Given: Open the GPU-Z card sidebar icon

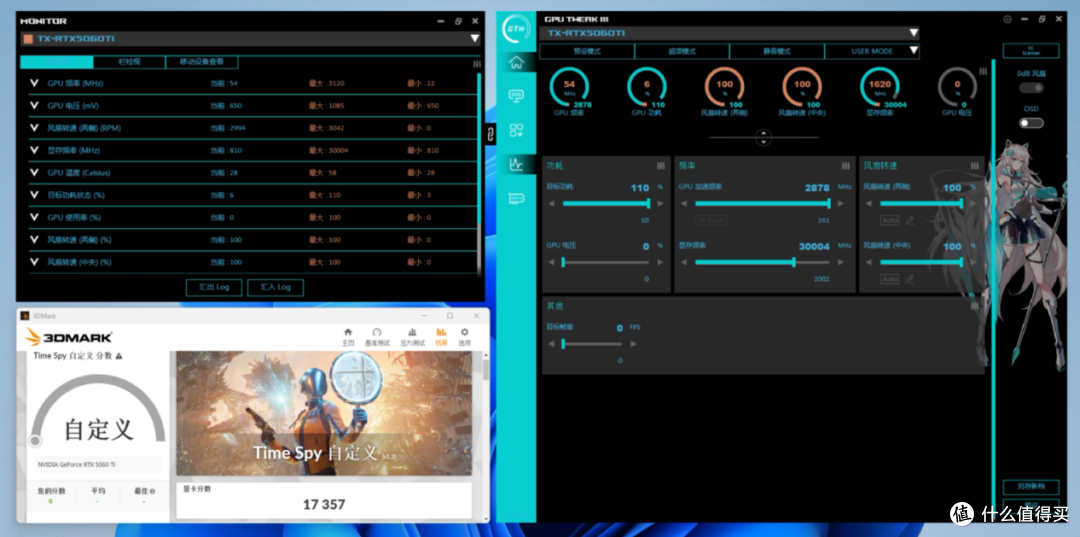Looking at the screenshot, I should coord(517,198).
